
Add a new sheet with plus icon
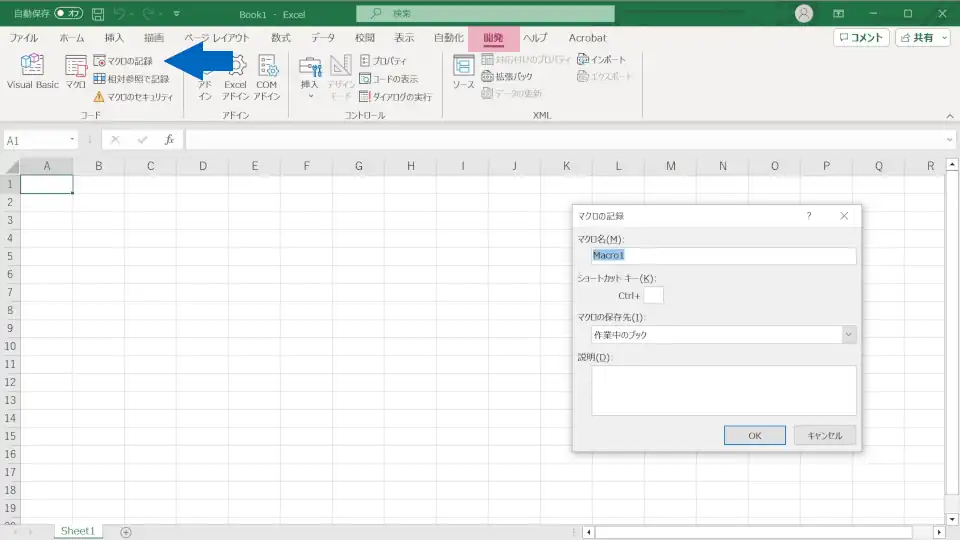click(x=126, y=532)
